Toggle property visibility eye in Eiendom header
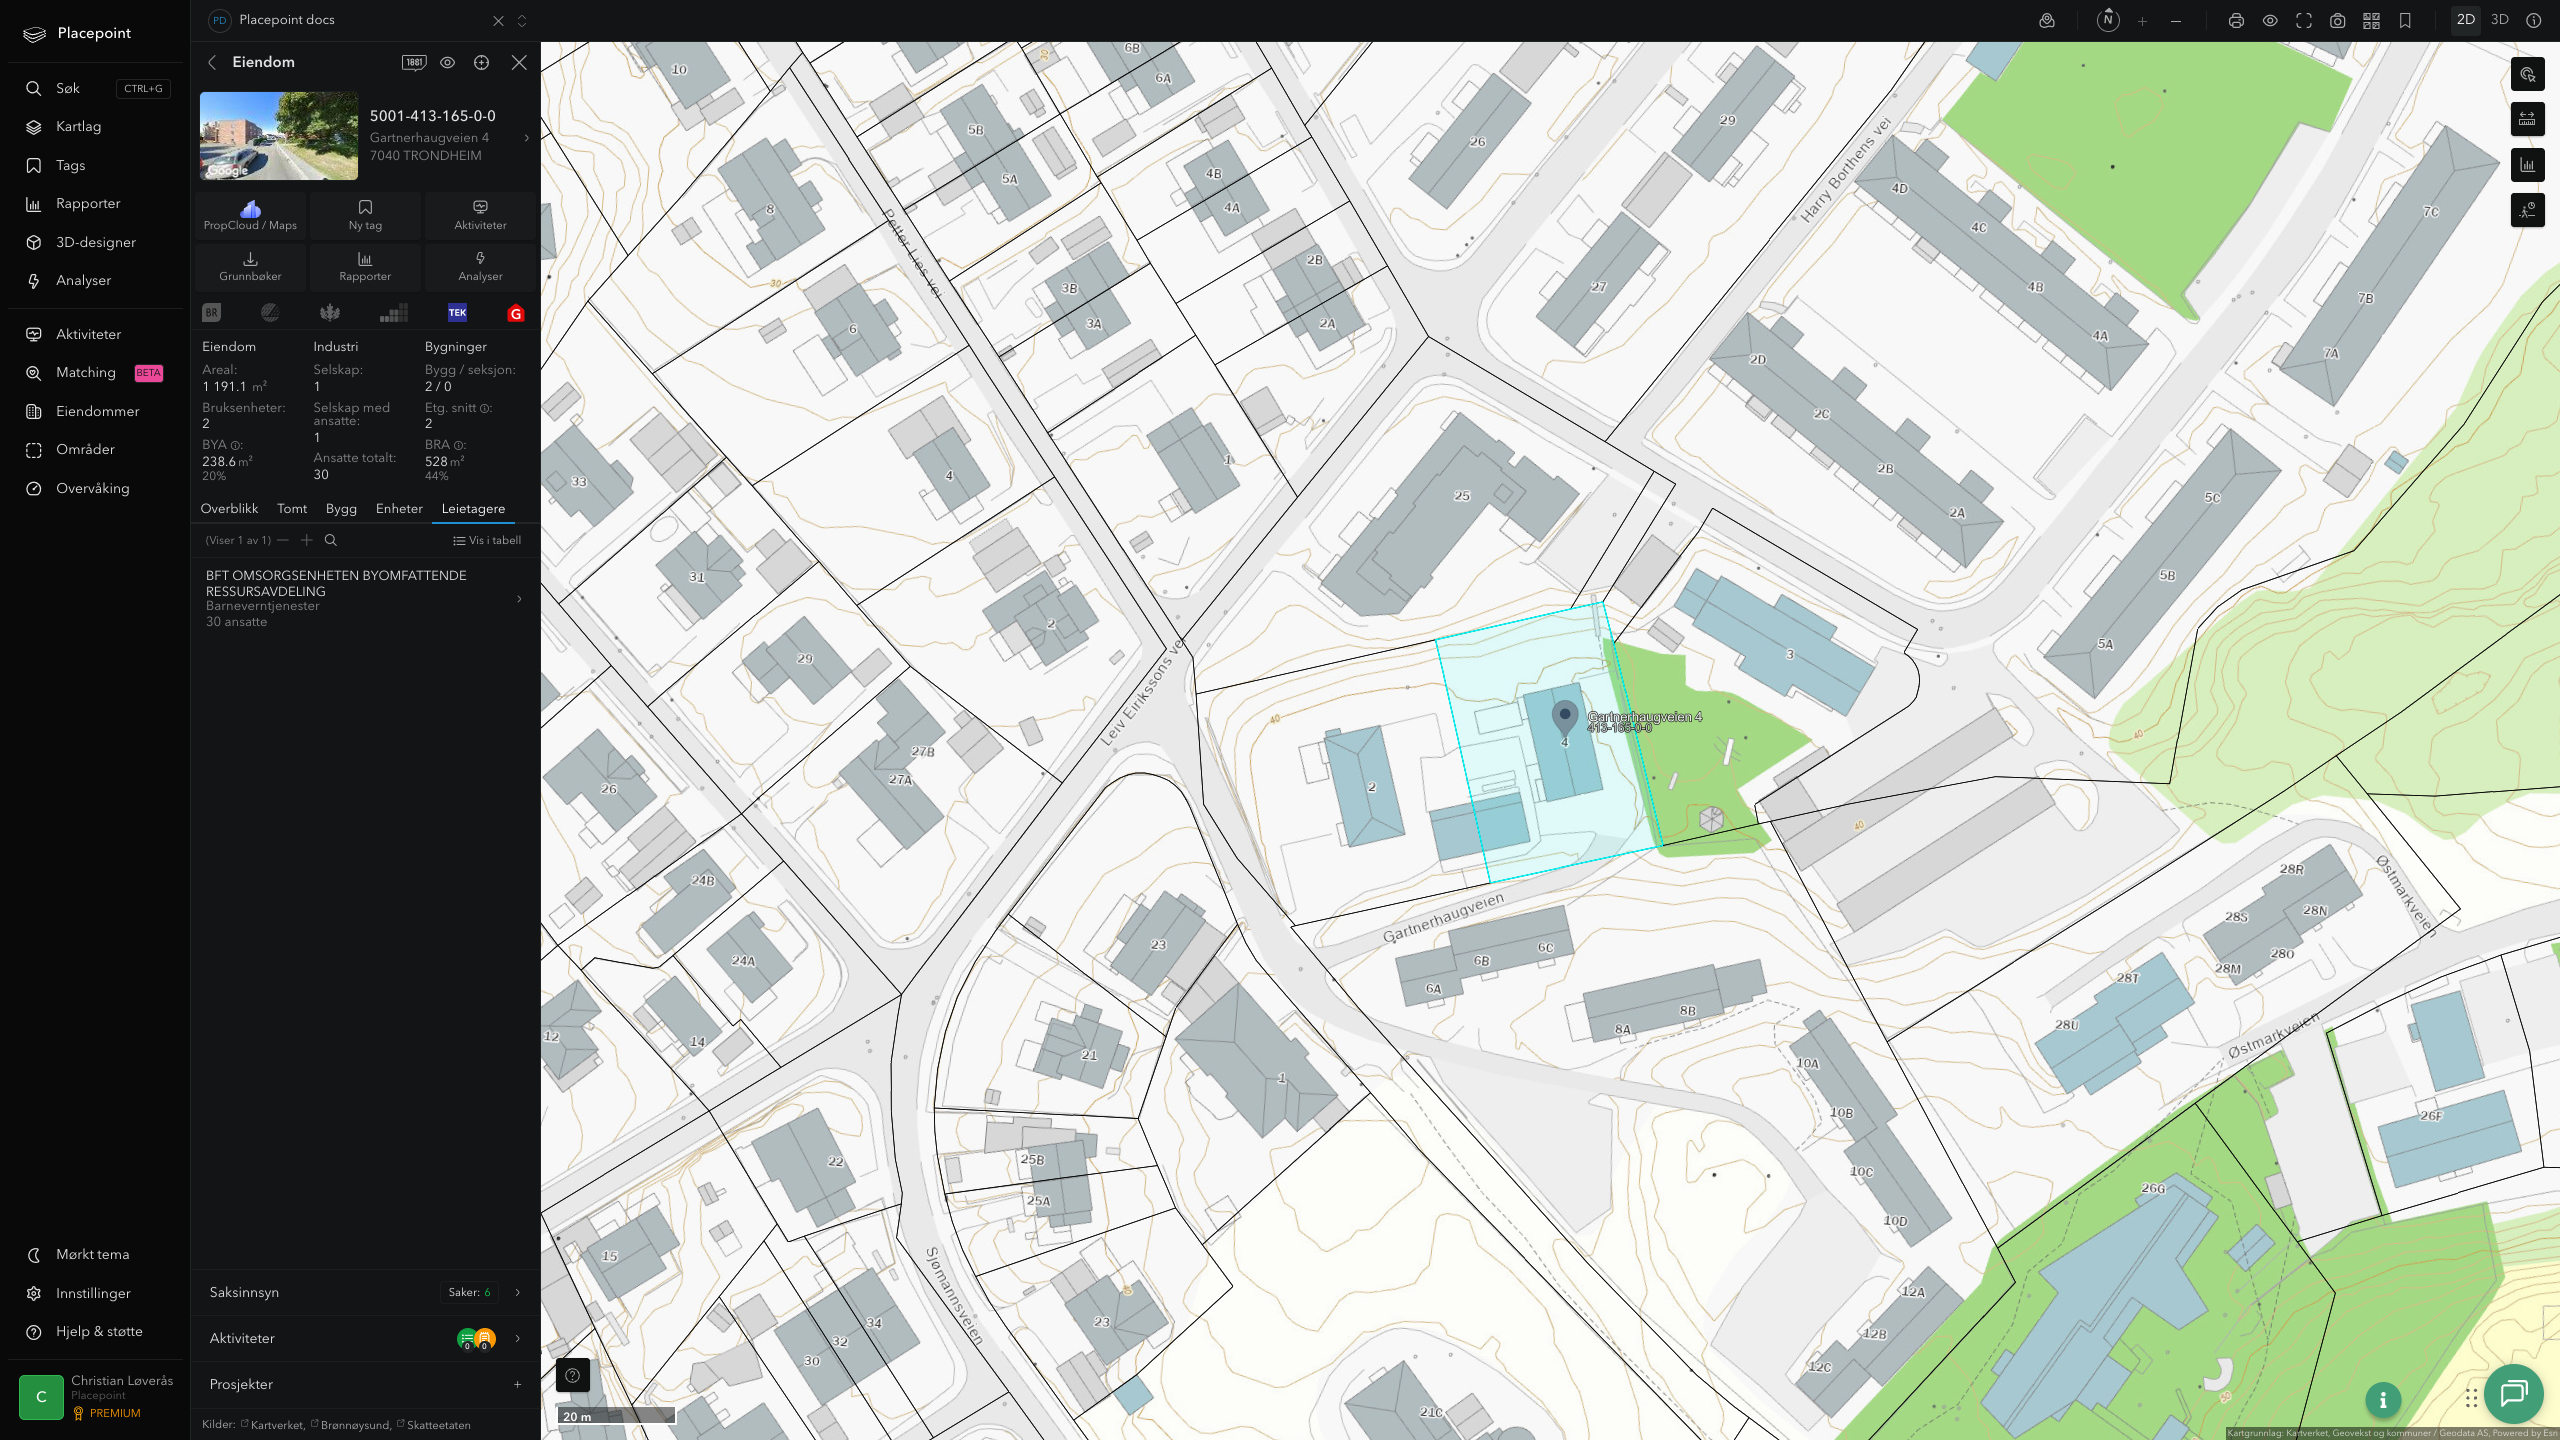This screenshot has height=1440, width=2560. point(448,62)
